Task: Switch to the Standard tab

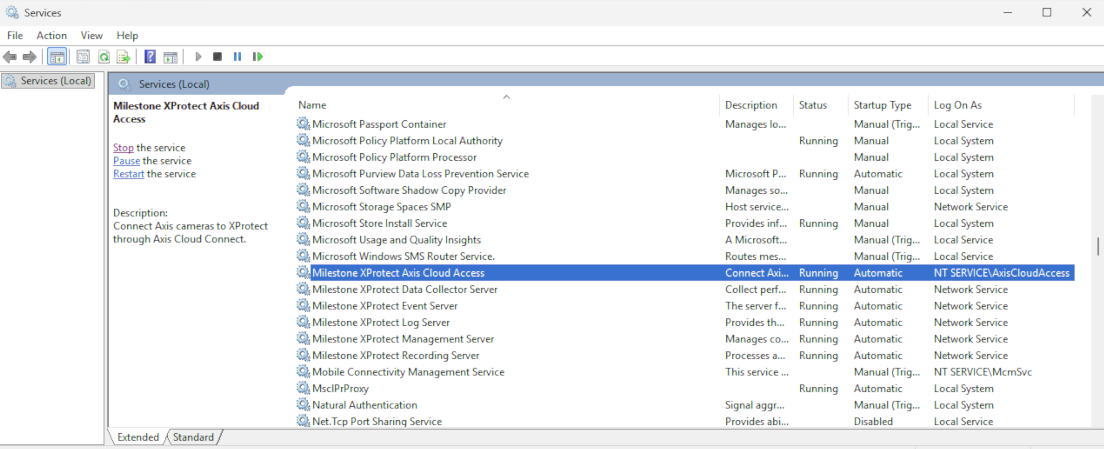Action: coord(193,437)
